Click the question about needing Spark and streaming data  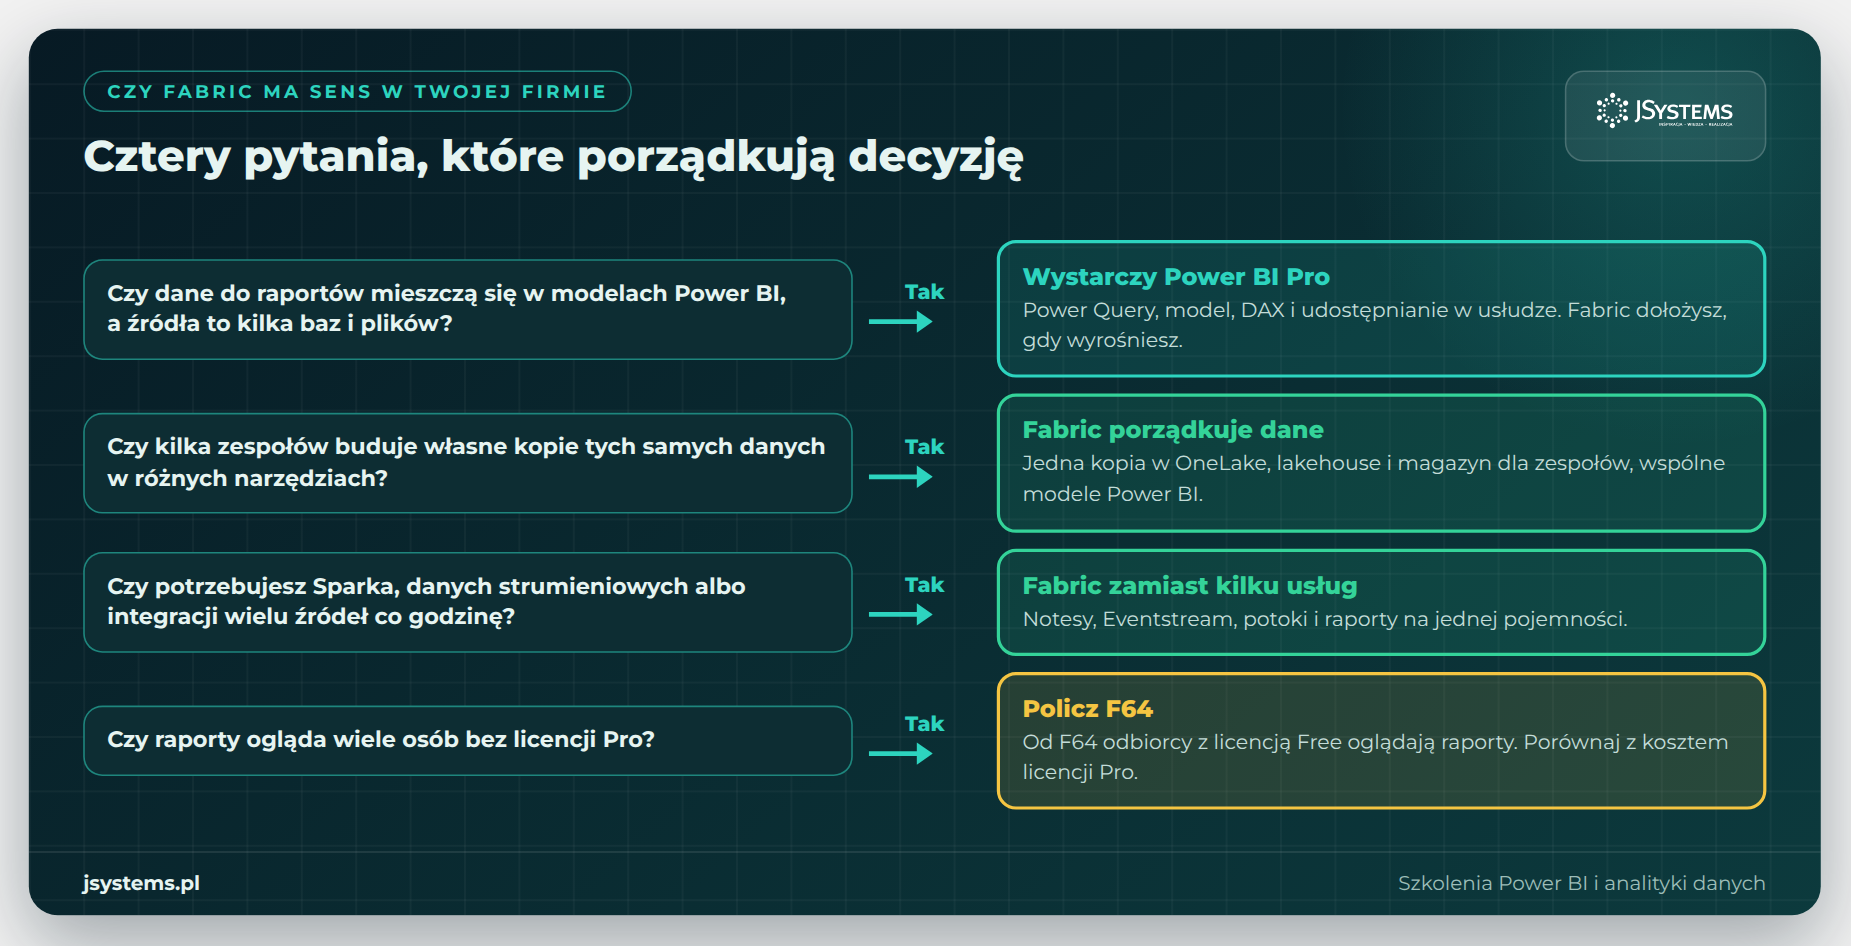point(468,602)
